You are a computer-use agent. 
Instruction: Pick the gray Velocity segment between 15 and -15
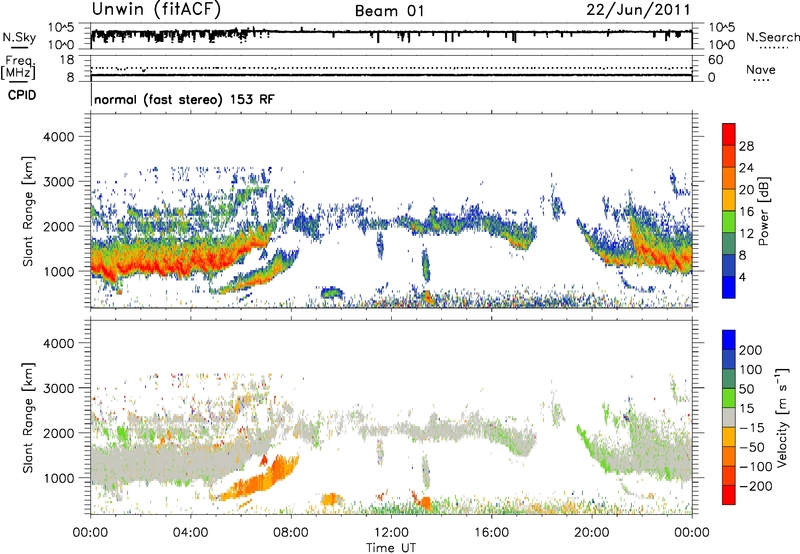point(729,418)
